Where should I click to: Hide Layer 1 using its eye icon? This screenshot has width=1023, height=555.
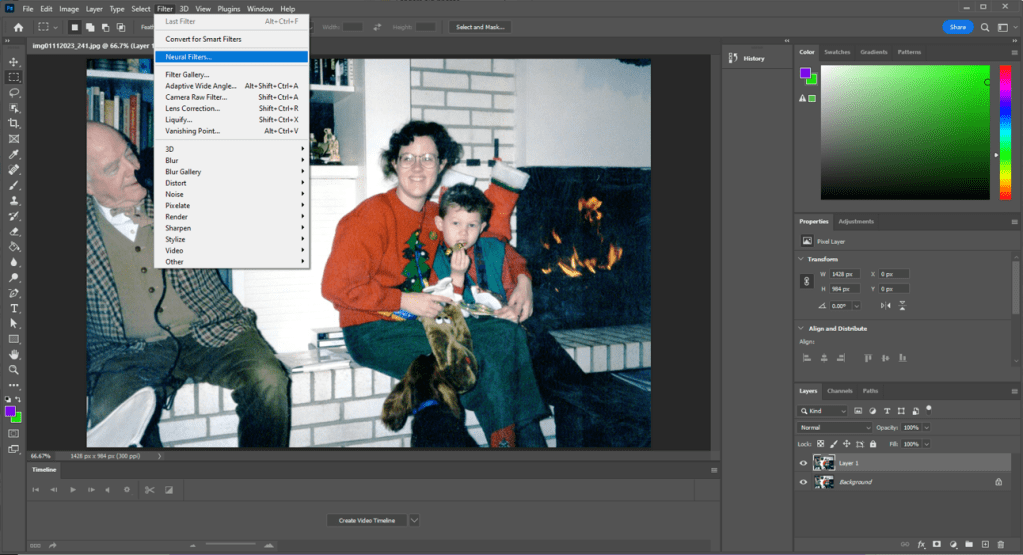tap(803, 463)
